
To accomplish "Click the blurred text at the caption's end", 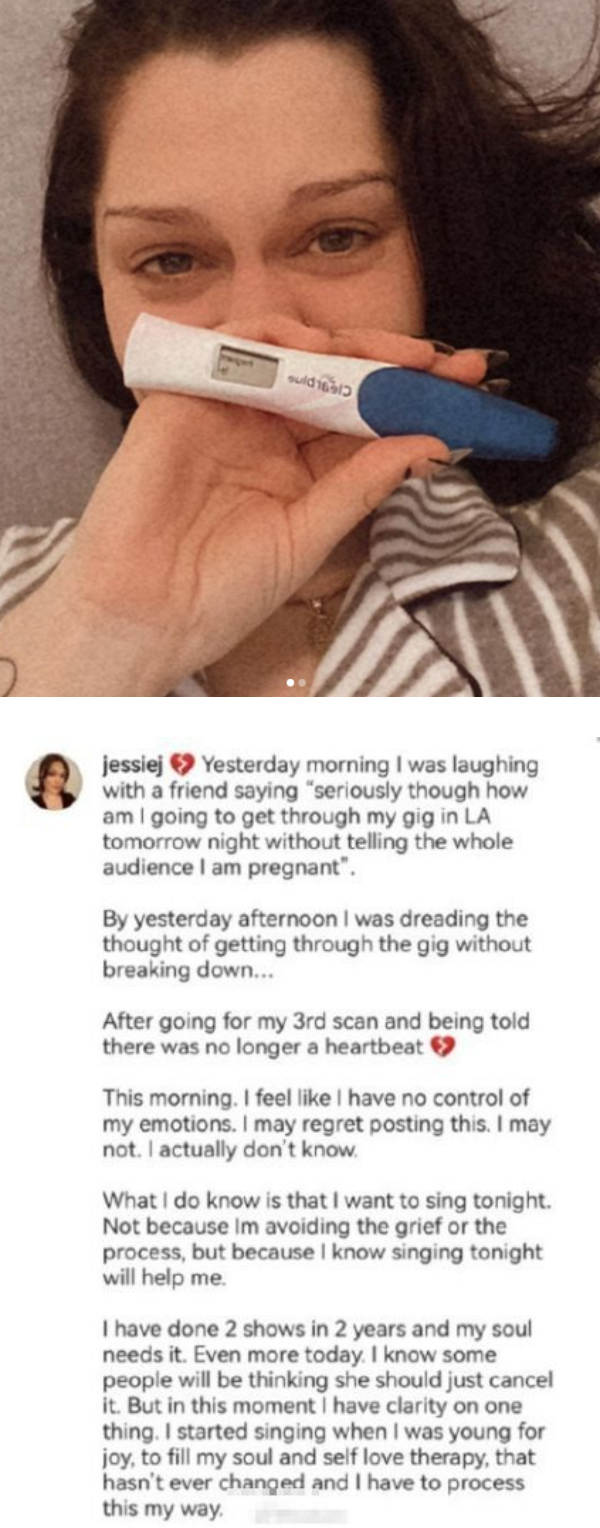I will coord(300,1511).
